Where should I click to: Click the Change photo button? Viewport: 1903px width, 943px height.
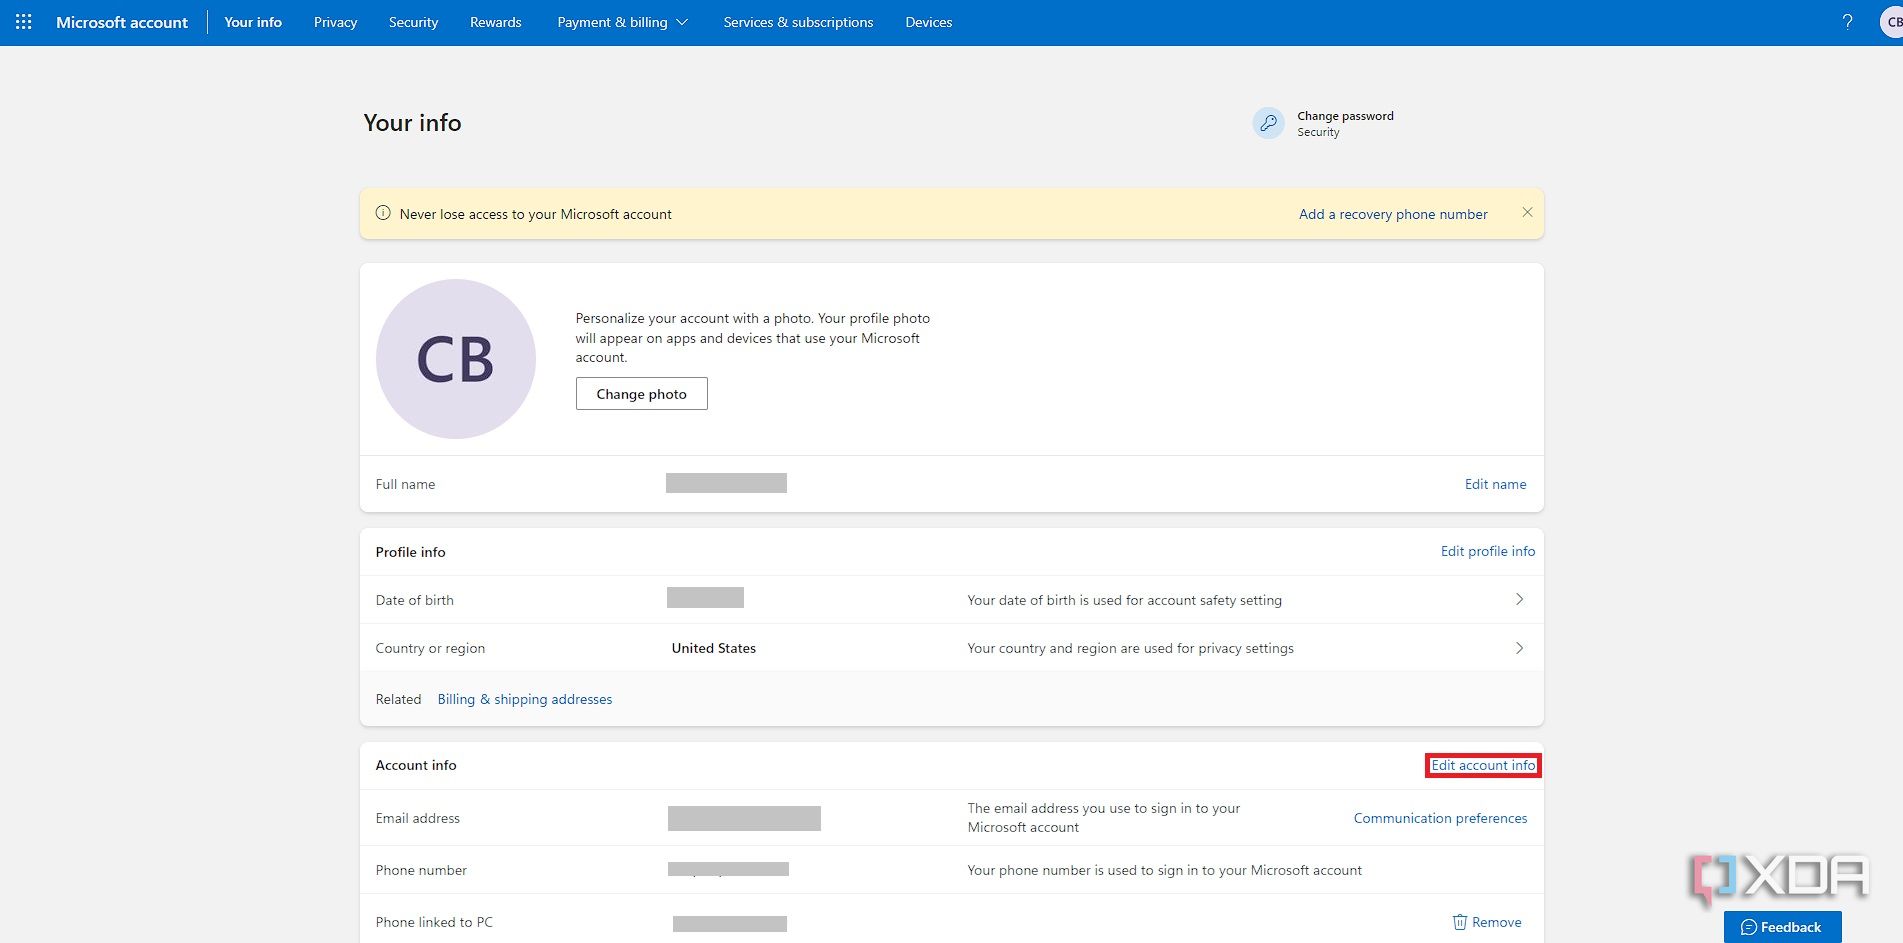click(x=641, y=393)
